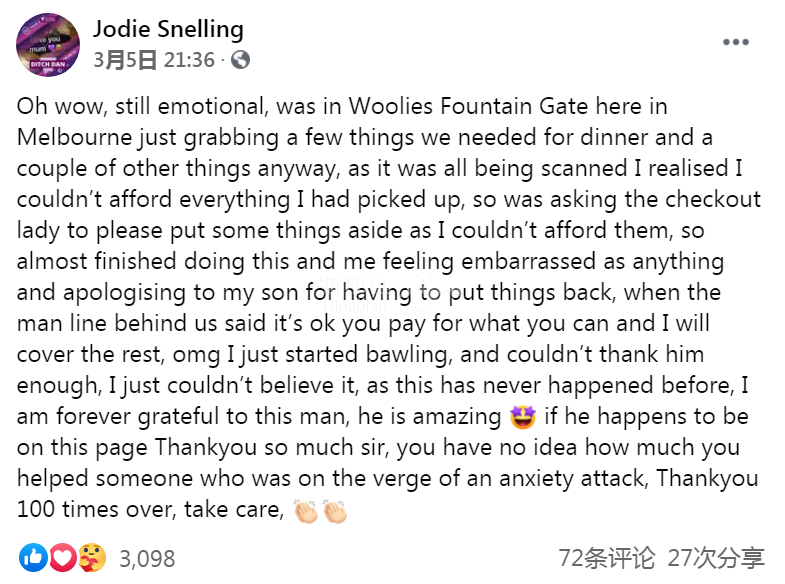The height and width of the screenshot is (584, 785).
Task: Open the 72条评论 comments link
Action: click(606, 558)
